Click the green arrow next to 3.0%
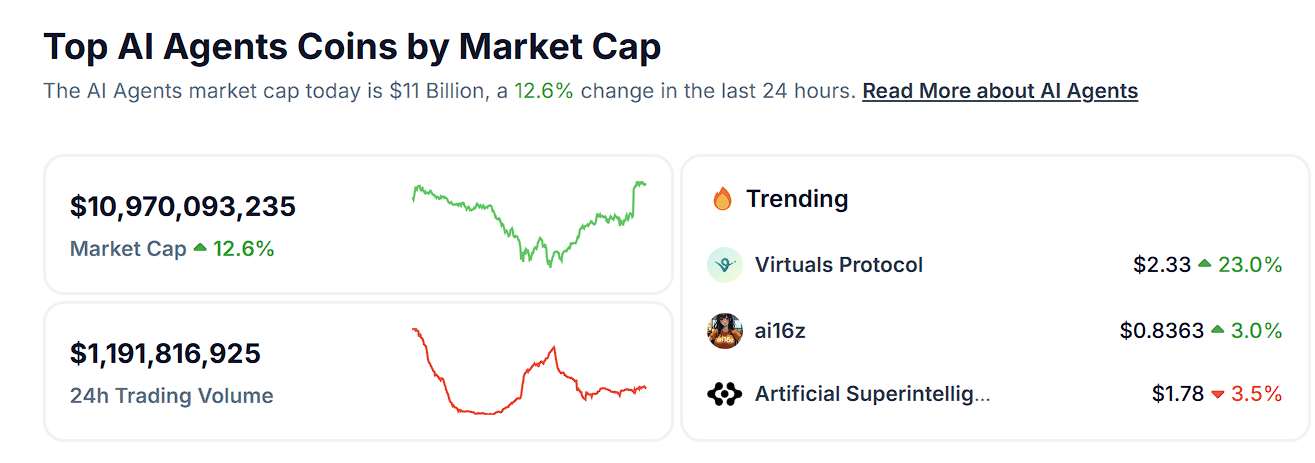 [1217, 330]
